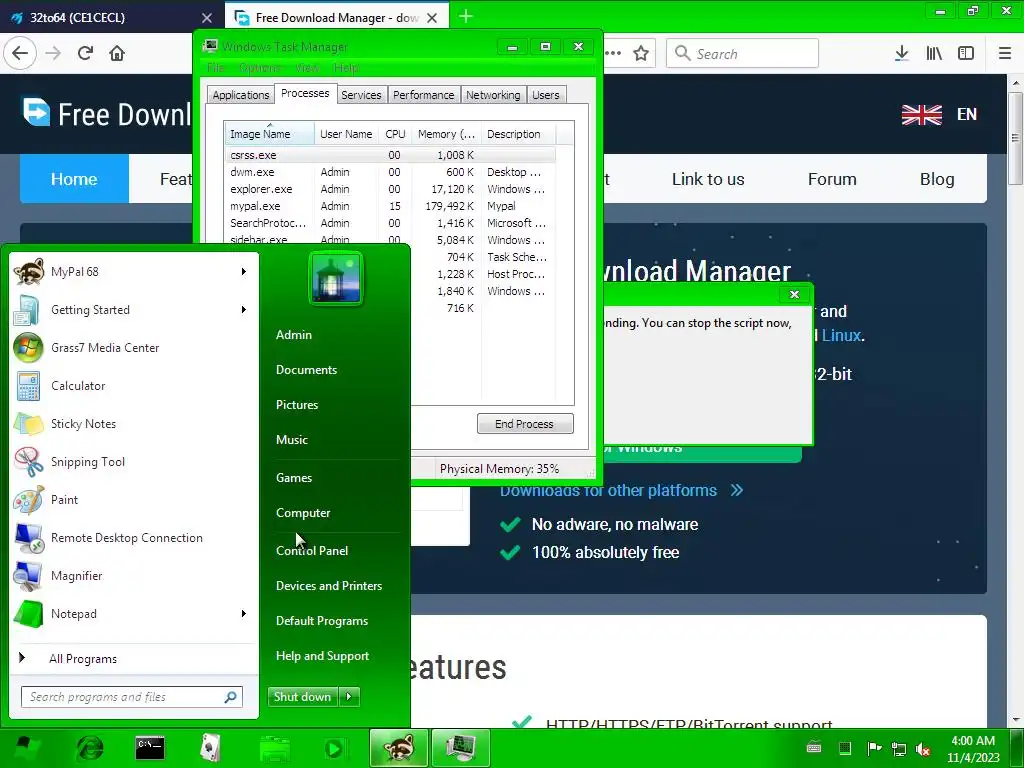The width and height of the screenshot is (1024, 768).
Task: Open Calculator from the Start menu
Action: 78,385
